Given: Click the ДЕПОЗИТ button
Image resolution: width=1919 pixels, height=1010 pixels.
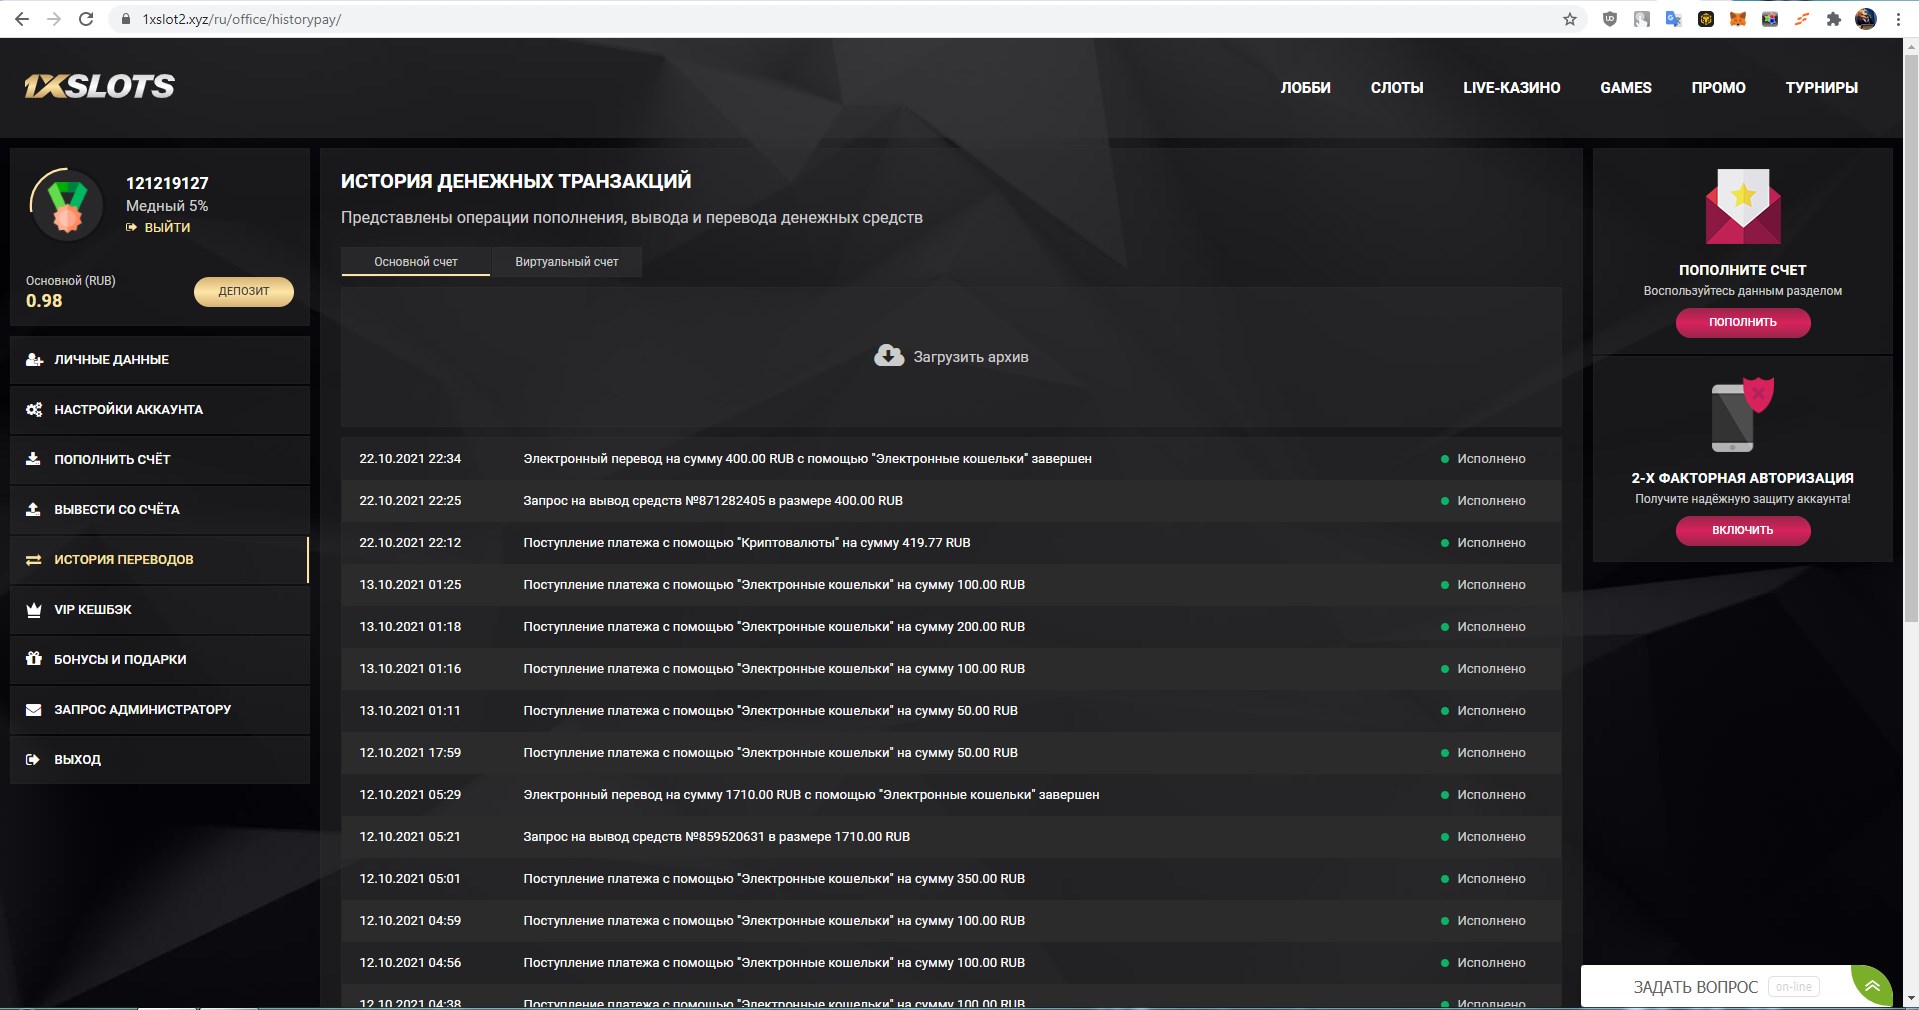Looking at the screenshot, I should point(244,291).
